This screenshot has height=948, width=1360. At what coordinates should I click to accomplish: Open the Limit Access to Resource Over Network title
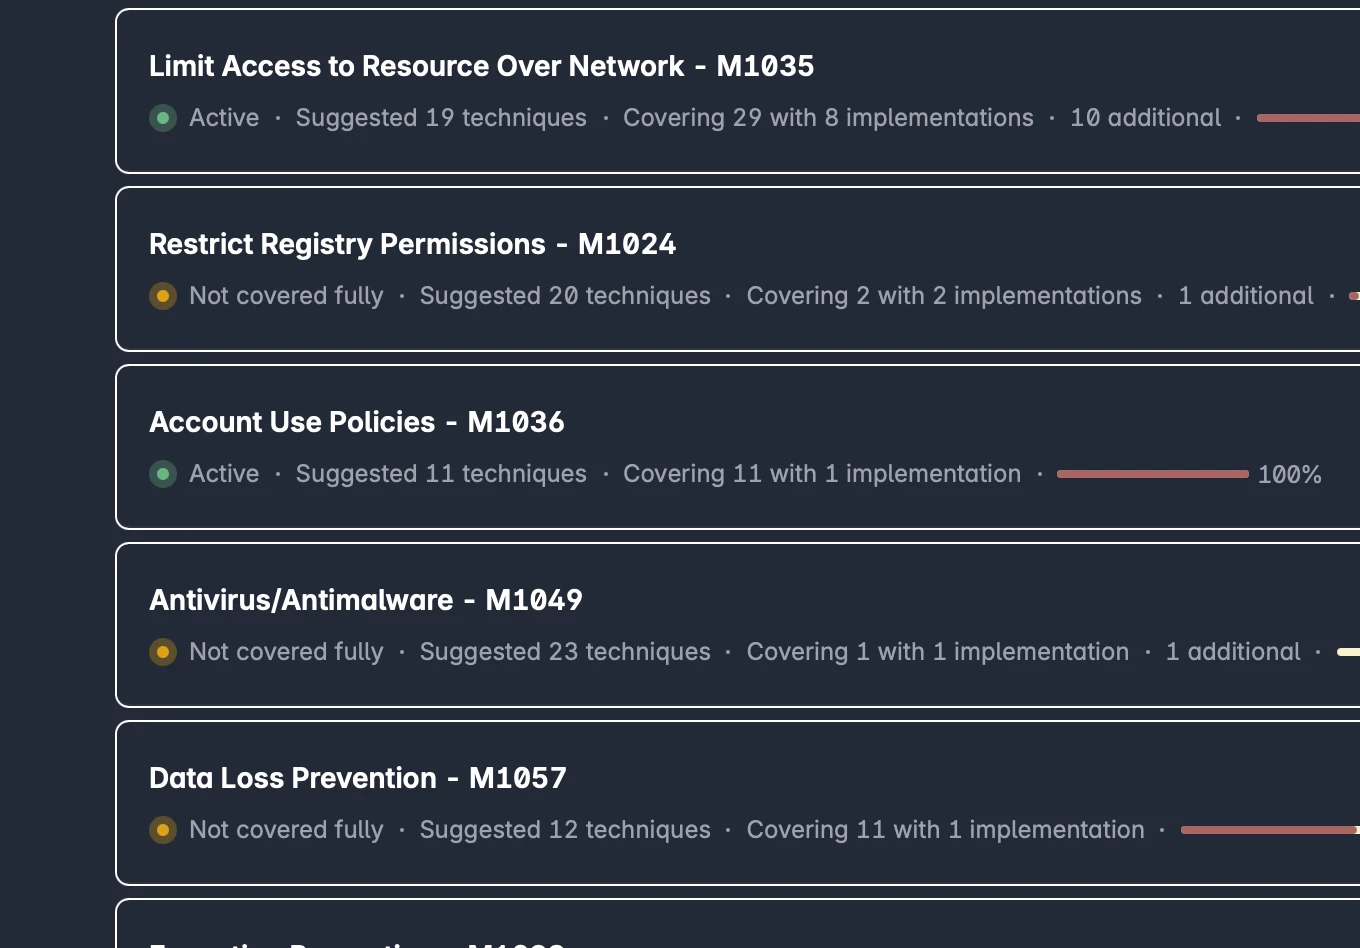[481, 66]
